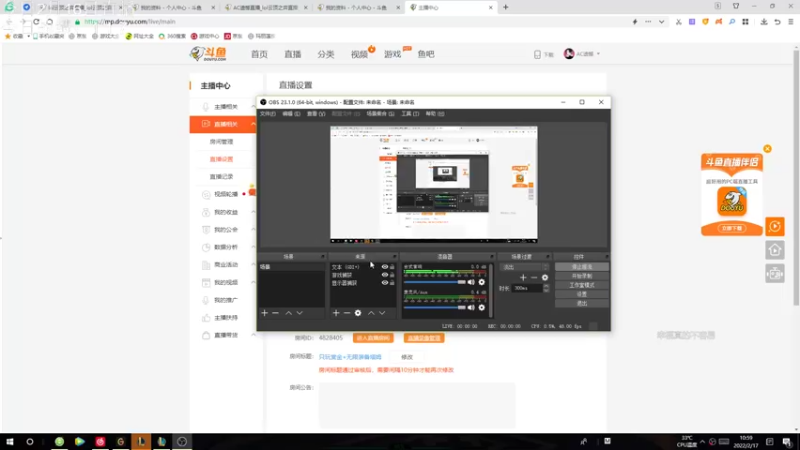Screen dimensions: 800x450
Task: Click 开始录制 to start recording
Action: 582,276
